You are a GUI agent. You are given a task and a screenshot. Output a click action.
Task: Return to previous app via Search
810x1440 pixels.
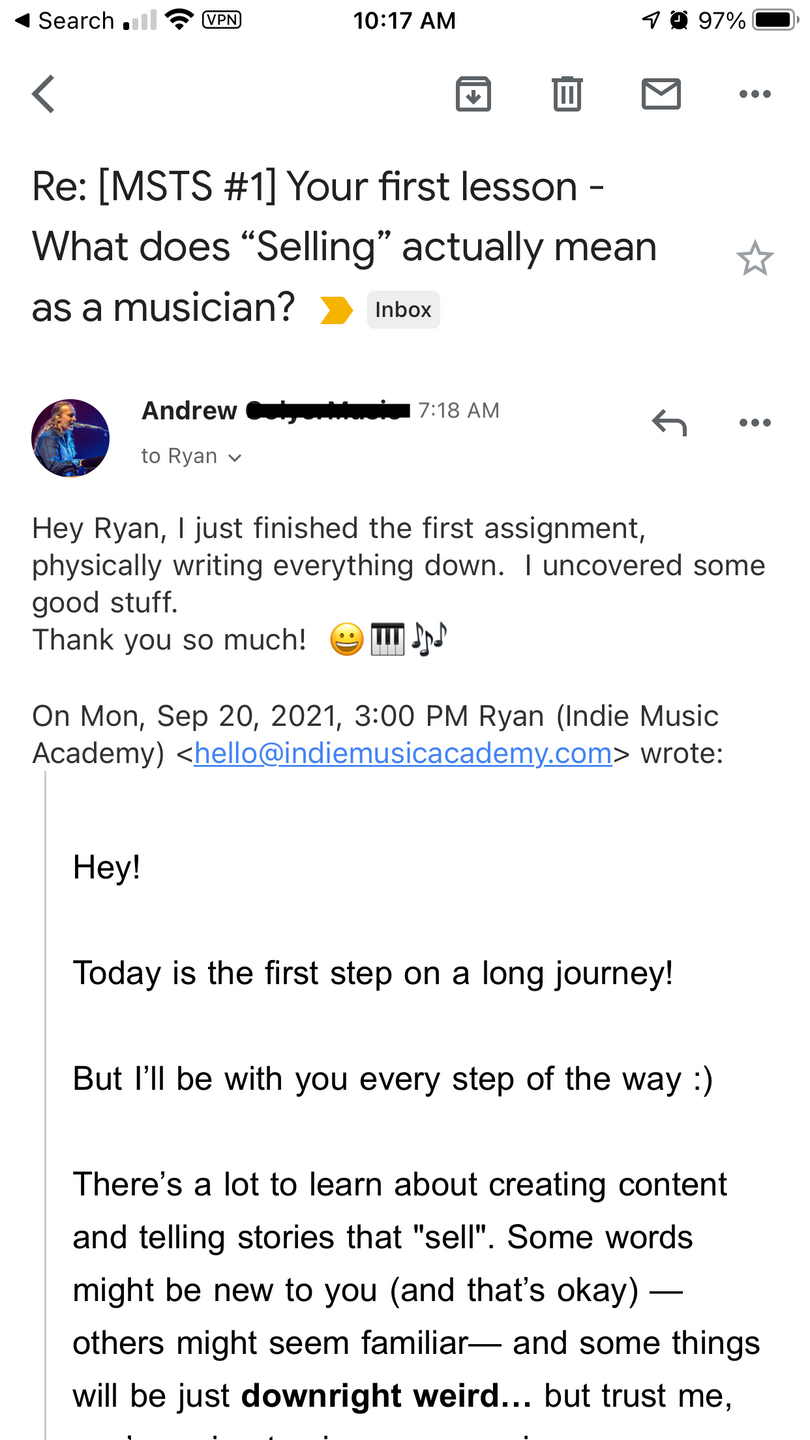pos(64,20)
